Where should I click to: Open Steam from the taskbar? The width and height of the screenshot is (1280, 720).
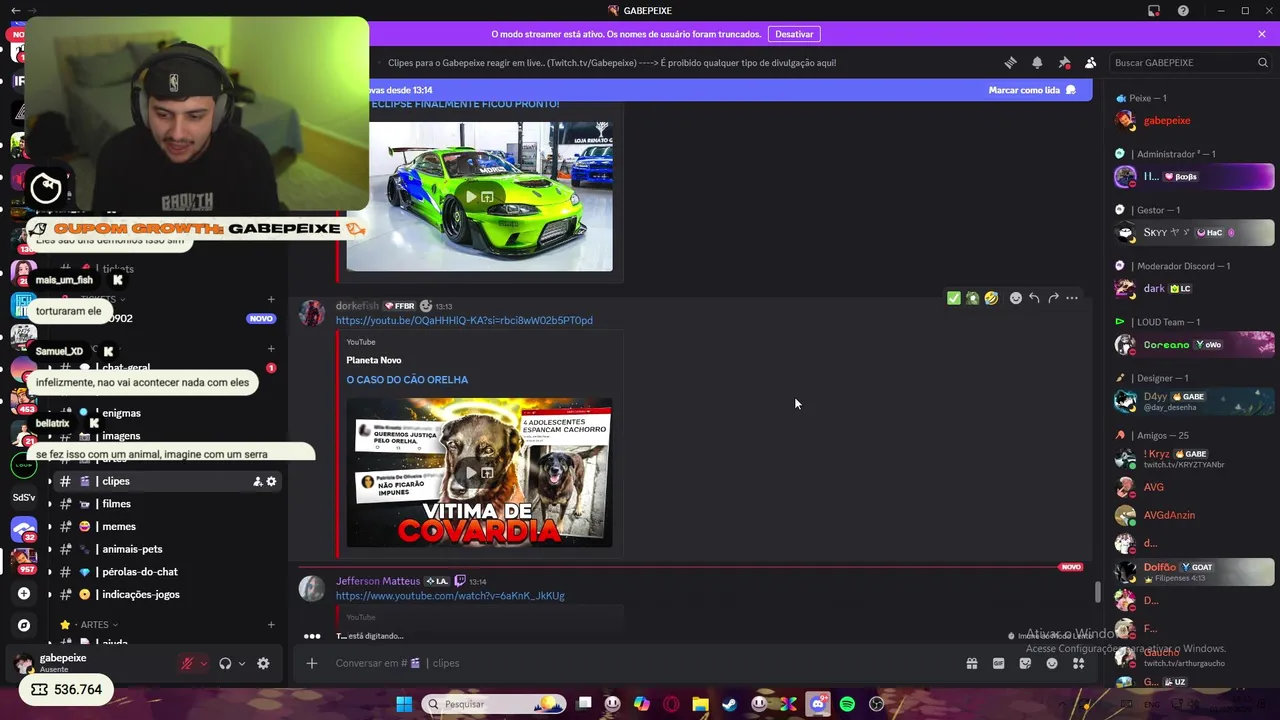[729, 704]
